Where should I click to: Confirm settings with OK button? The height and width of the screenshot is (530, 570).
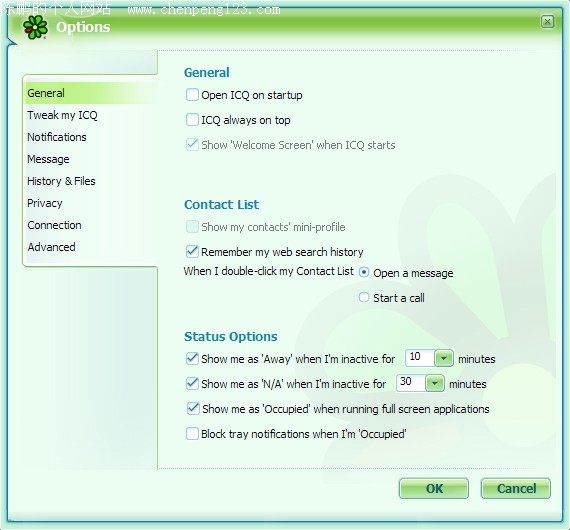434,489
